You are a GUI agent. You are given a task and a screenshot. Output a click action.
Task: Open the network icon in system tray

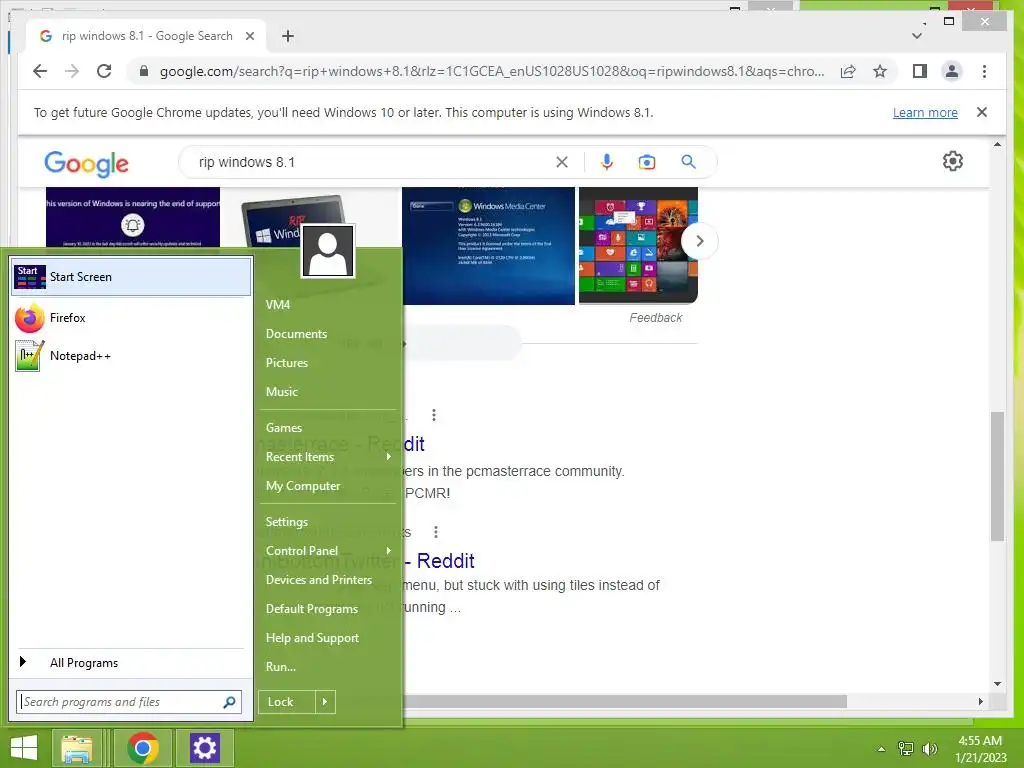[906, 749]
